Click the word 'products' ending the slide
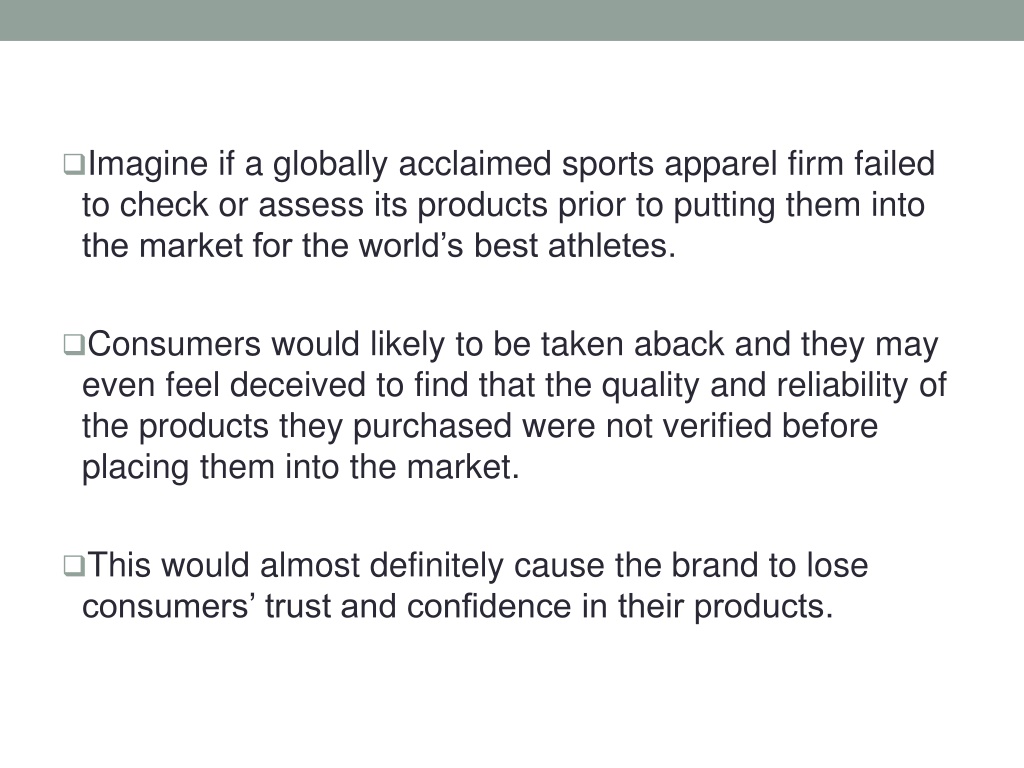The width and height of the screenshot is (1024, 768). [763, 607]
